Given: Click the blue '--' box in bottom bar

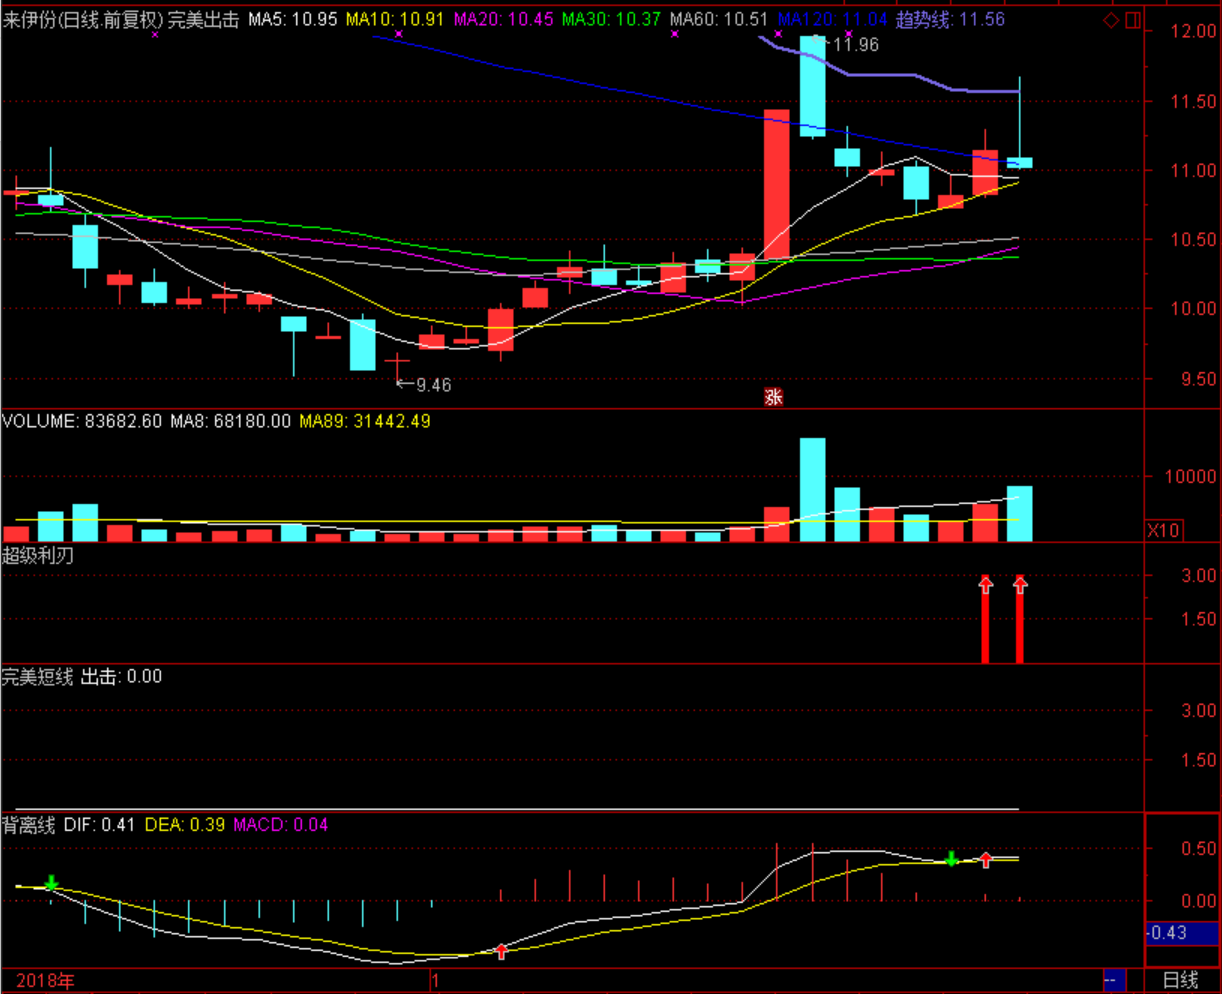Looking at the screenshot, I should pos(1114,980).
